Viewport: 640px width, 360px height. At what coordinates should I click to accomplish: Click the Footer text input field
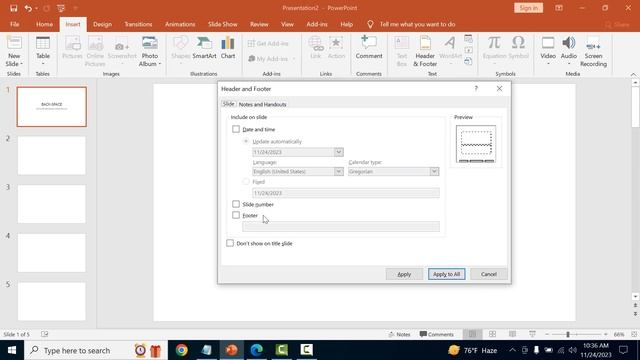(x=341, y=227)
